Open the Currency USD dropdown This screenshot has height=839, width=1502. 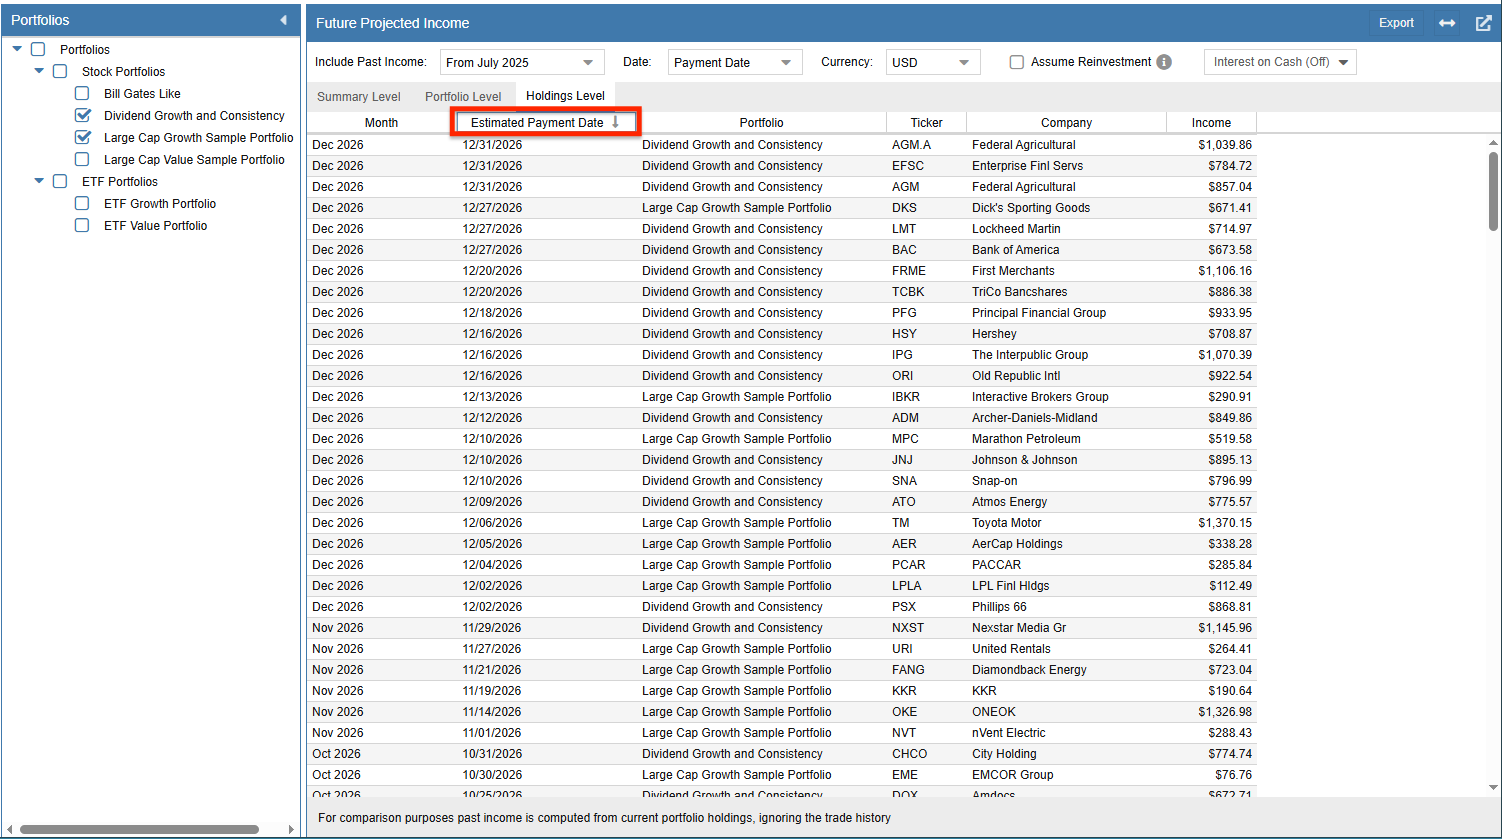[933, 62]
